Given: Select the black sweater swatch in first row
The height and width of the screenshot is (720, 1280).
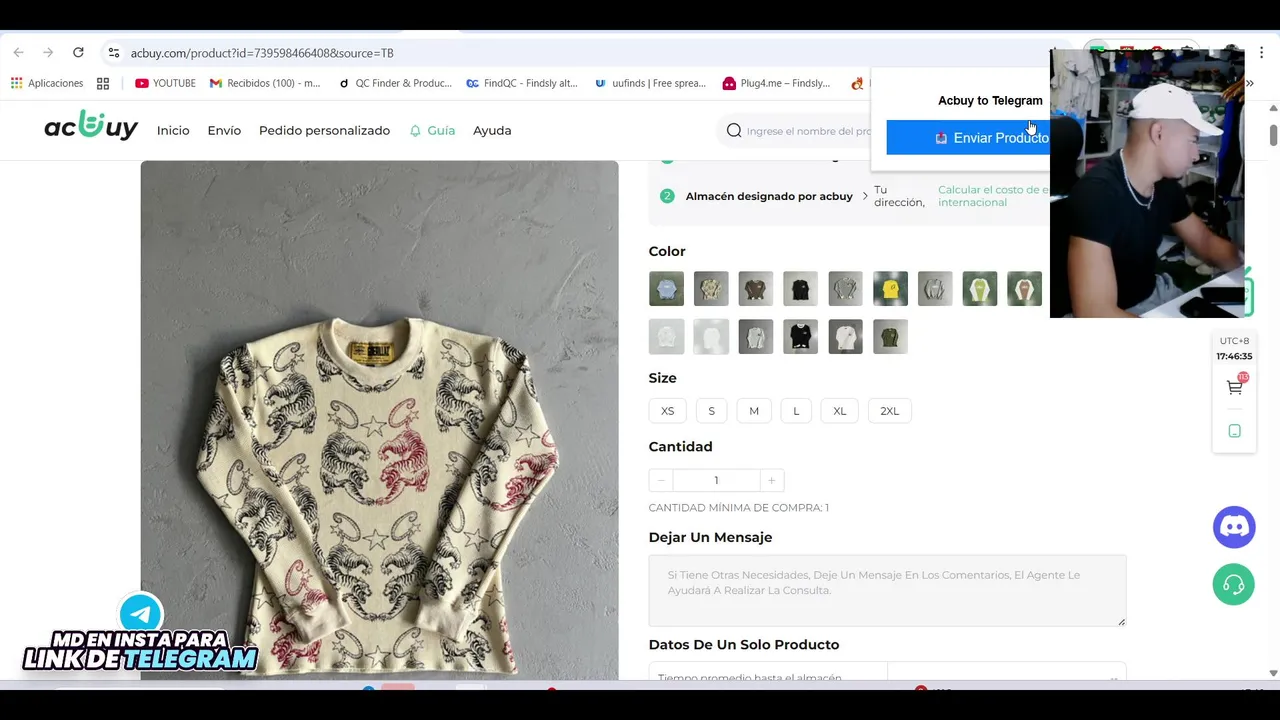Looking at the screenshot, I should [x=800, y=289].
